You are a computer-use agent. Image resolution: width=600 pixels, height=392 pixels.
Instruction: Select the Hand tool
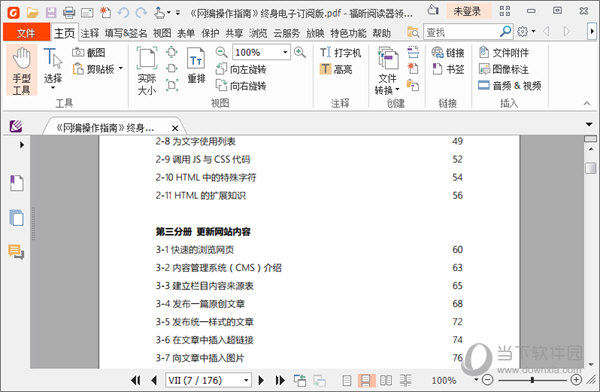[21, 71]
